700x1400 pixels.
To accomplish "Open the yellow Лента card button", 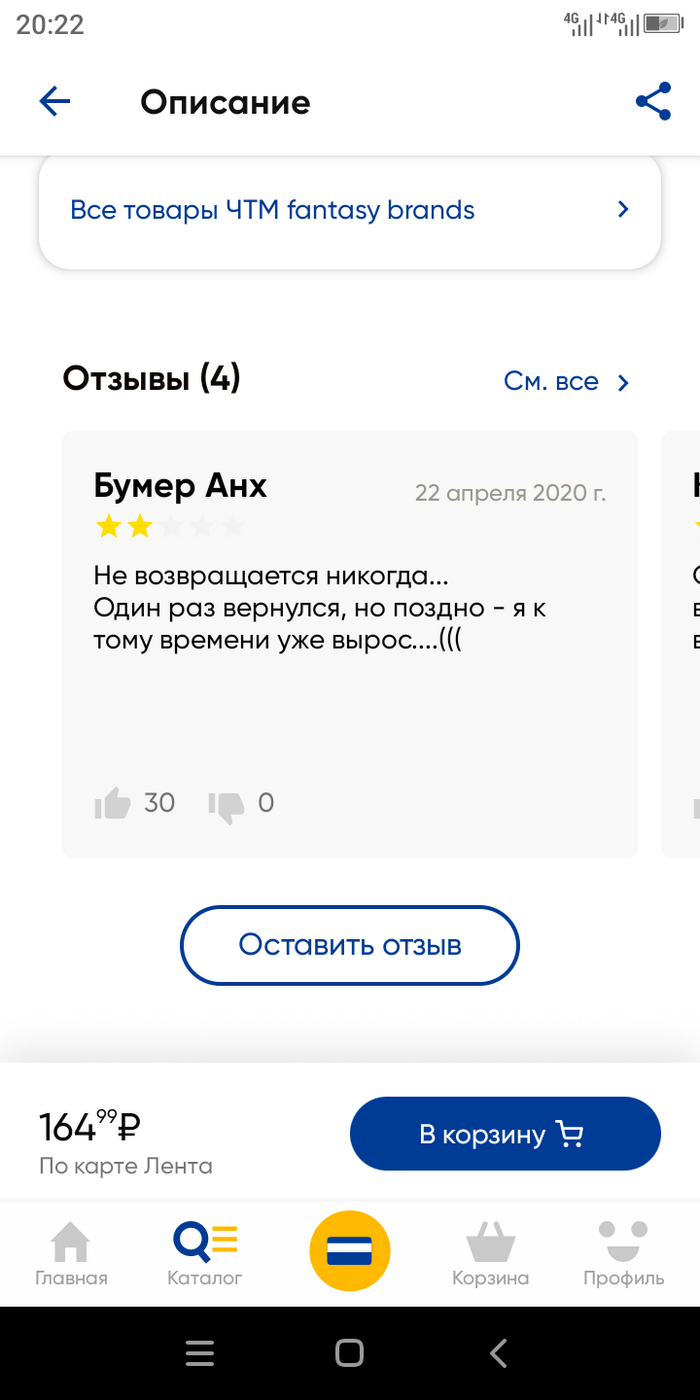I will click(x=350, y=1250).
